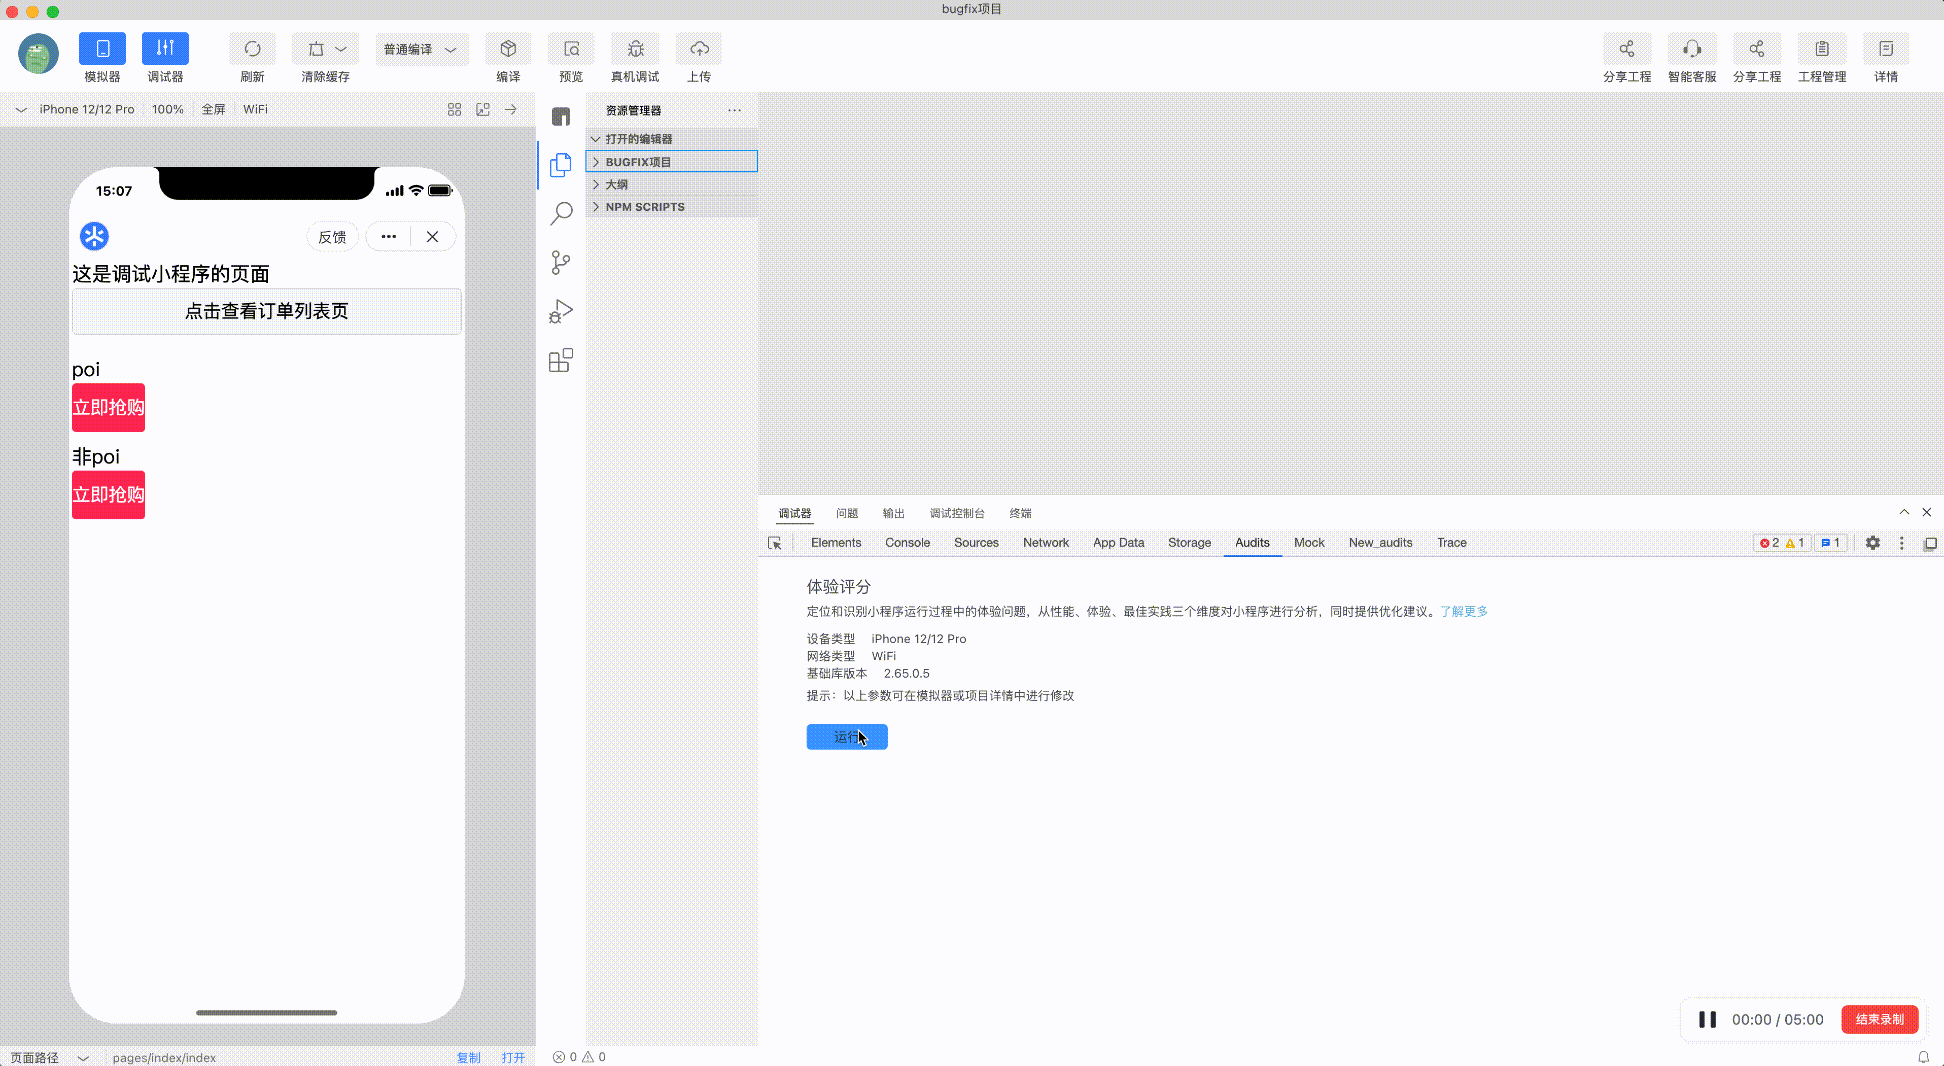
Task: Switch to the 输出 output tab
Action: click(x=893, y=513)
